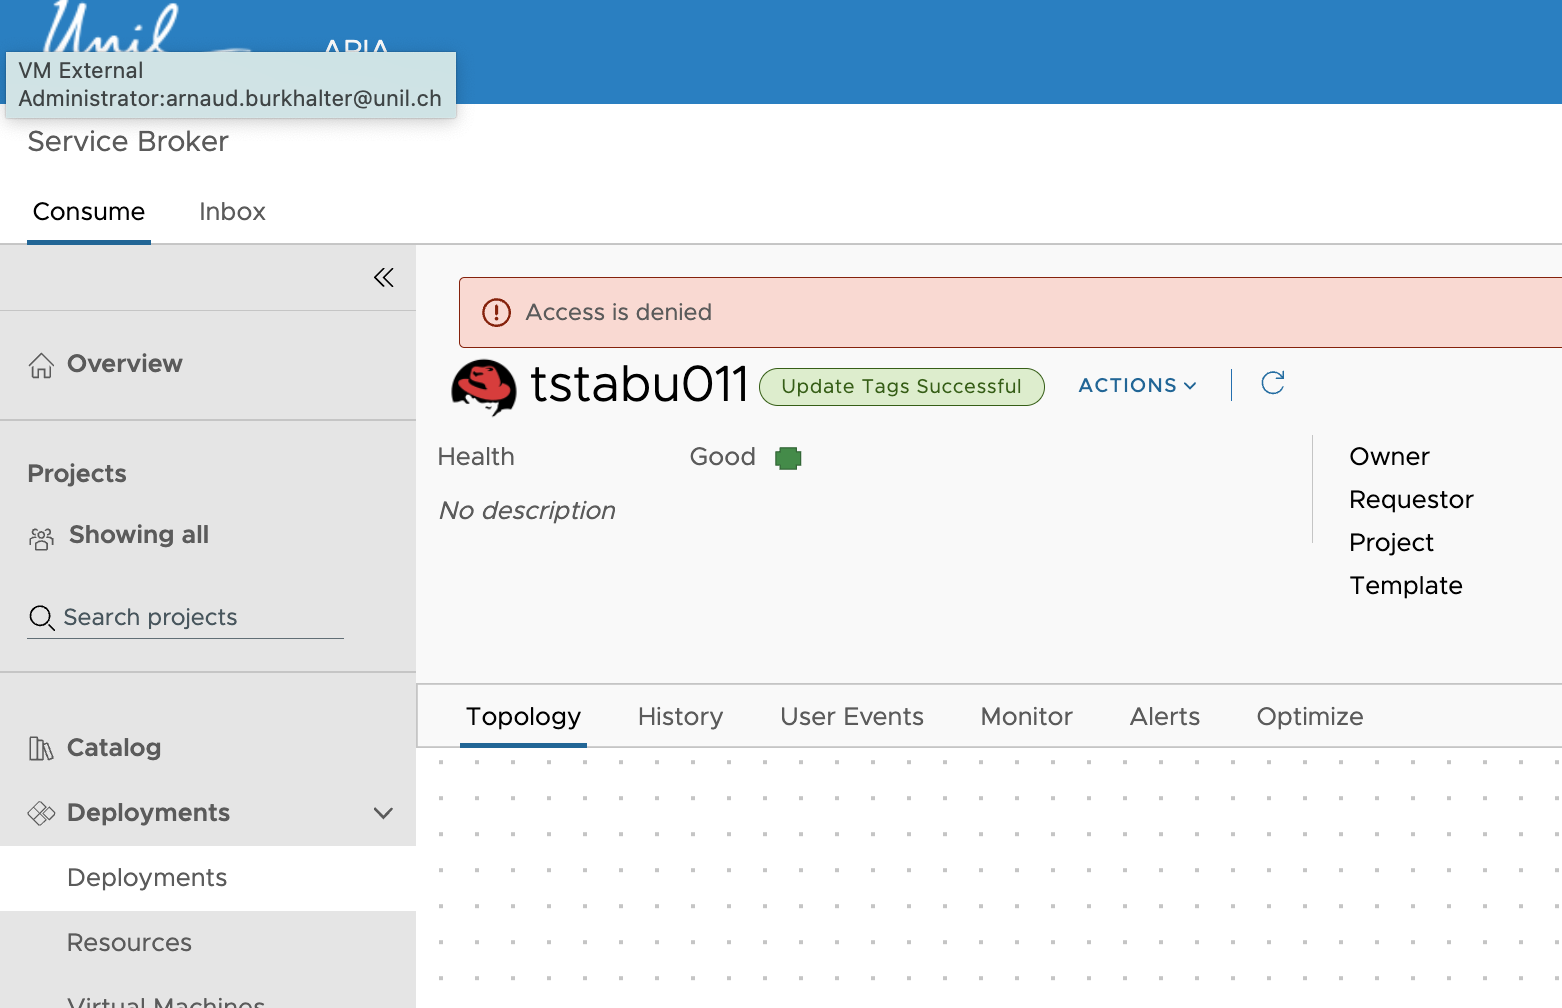Switch to the Inbox tab

(232, 212)
